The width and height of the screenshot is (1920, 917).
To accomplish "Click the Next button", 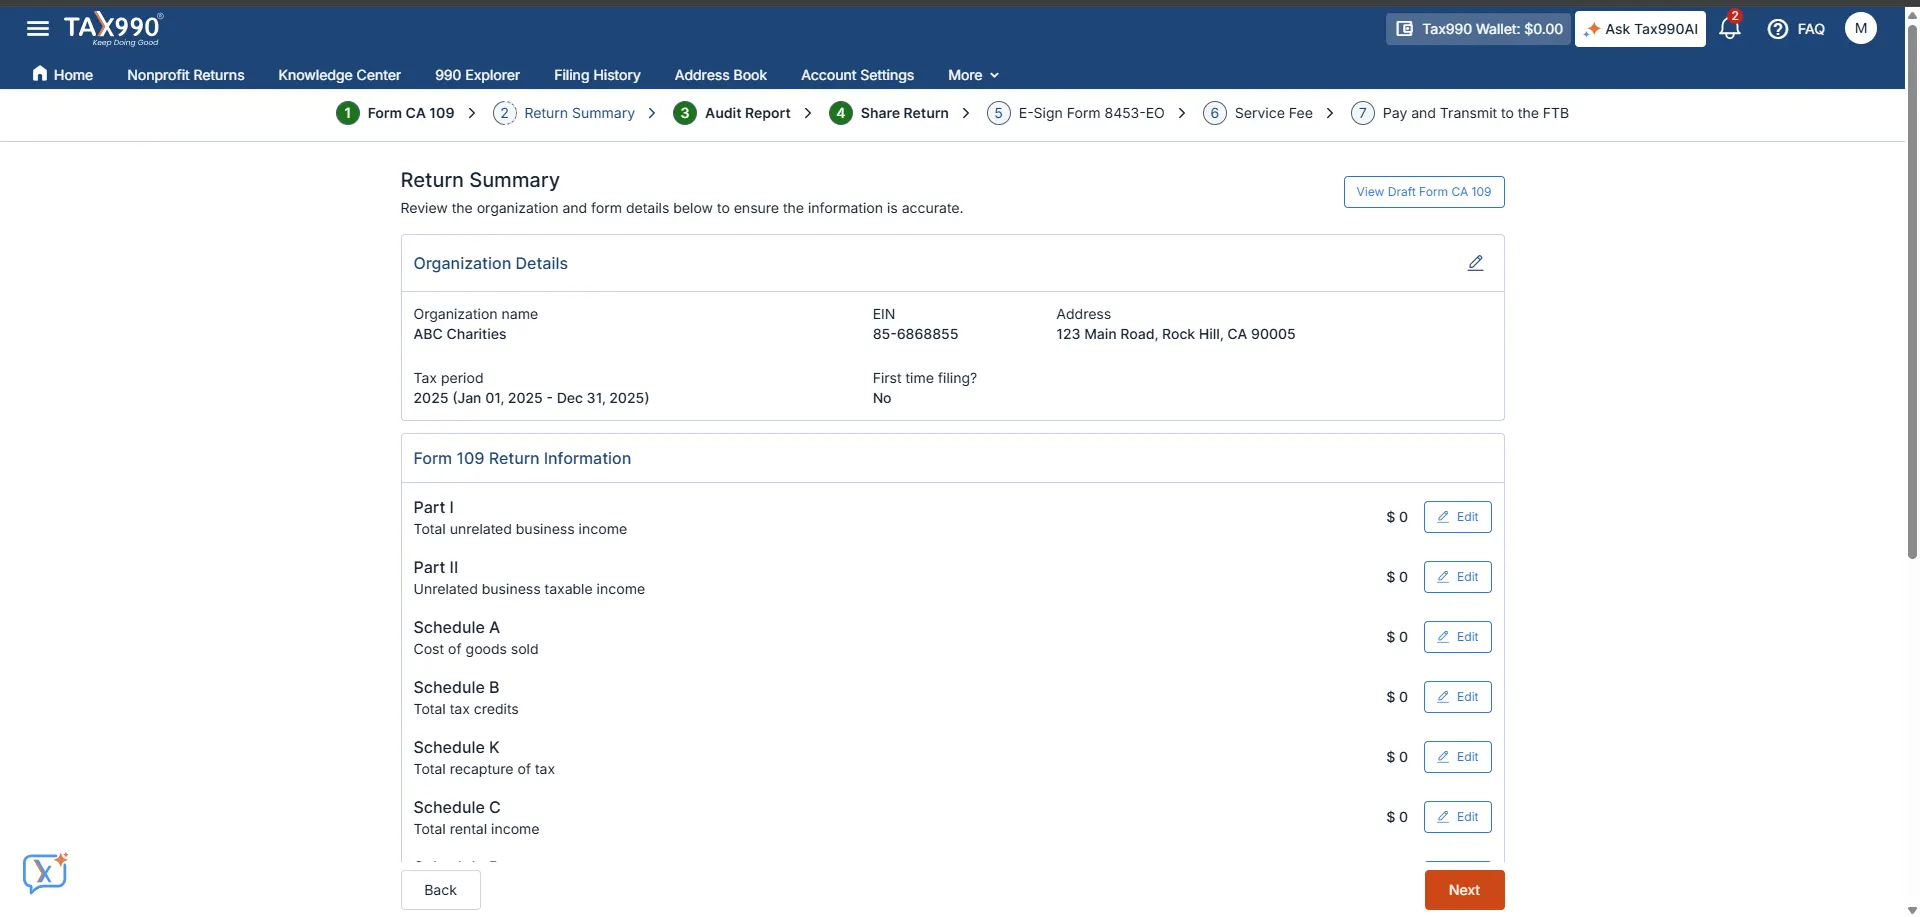I will (x=1463, y=889).
